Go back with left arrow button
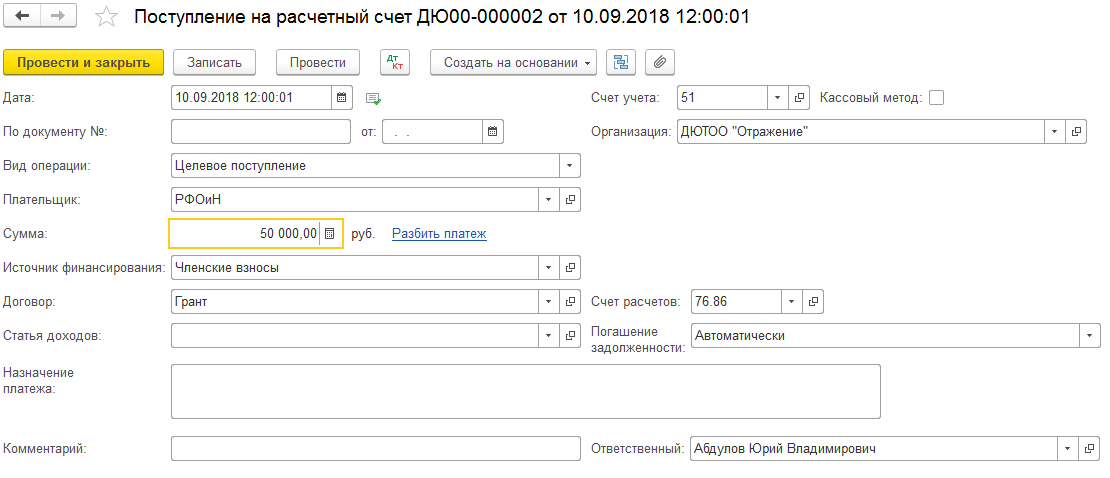 click(x=22, y=16)
